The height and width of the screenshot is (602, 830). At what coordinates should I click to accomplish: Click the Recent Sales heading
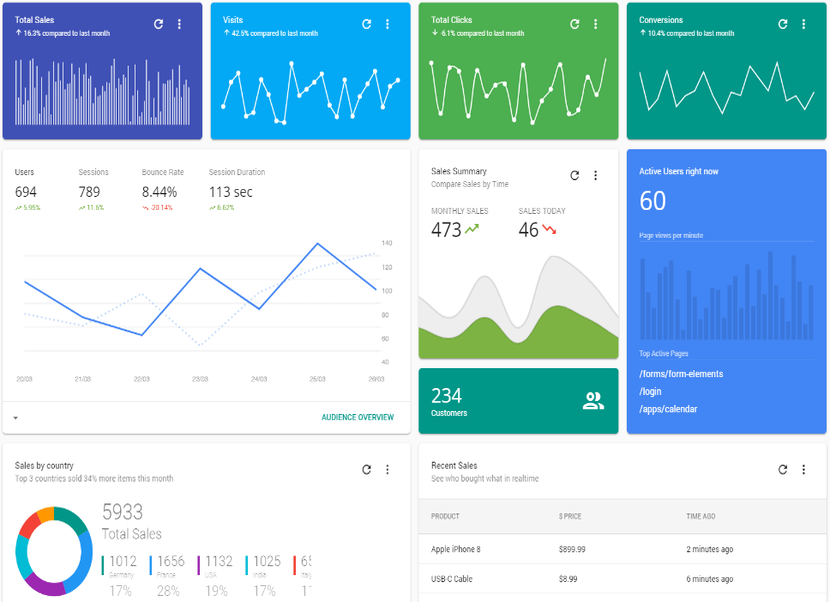(x=454, y=465)
